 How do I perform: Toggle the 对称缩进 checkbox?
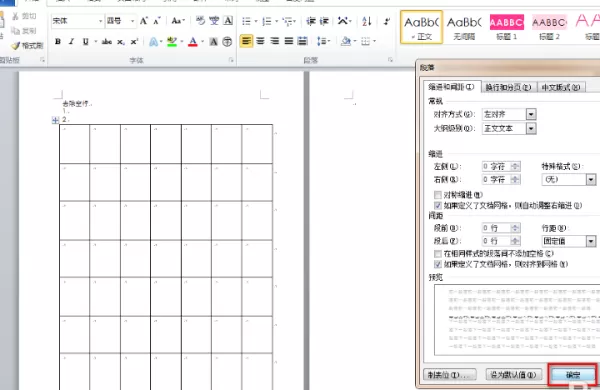click(x=438, y=195)
